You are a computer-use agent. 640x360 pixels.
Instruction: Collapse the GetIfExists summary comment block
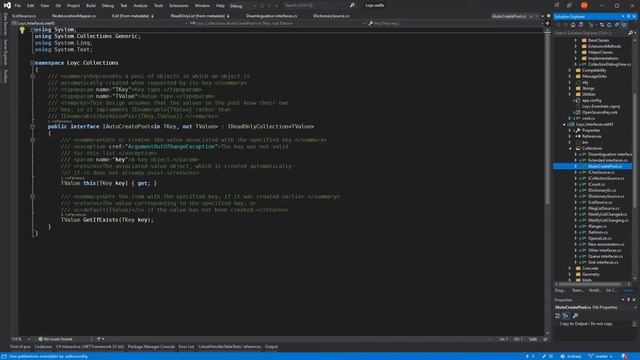(33, 196)
